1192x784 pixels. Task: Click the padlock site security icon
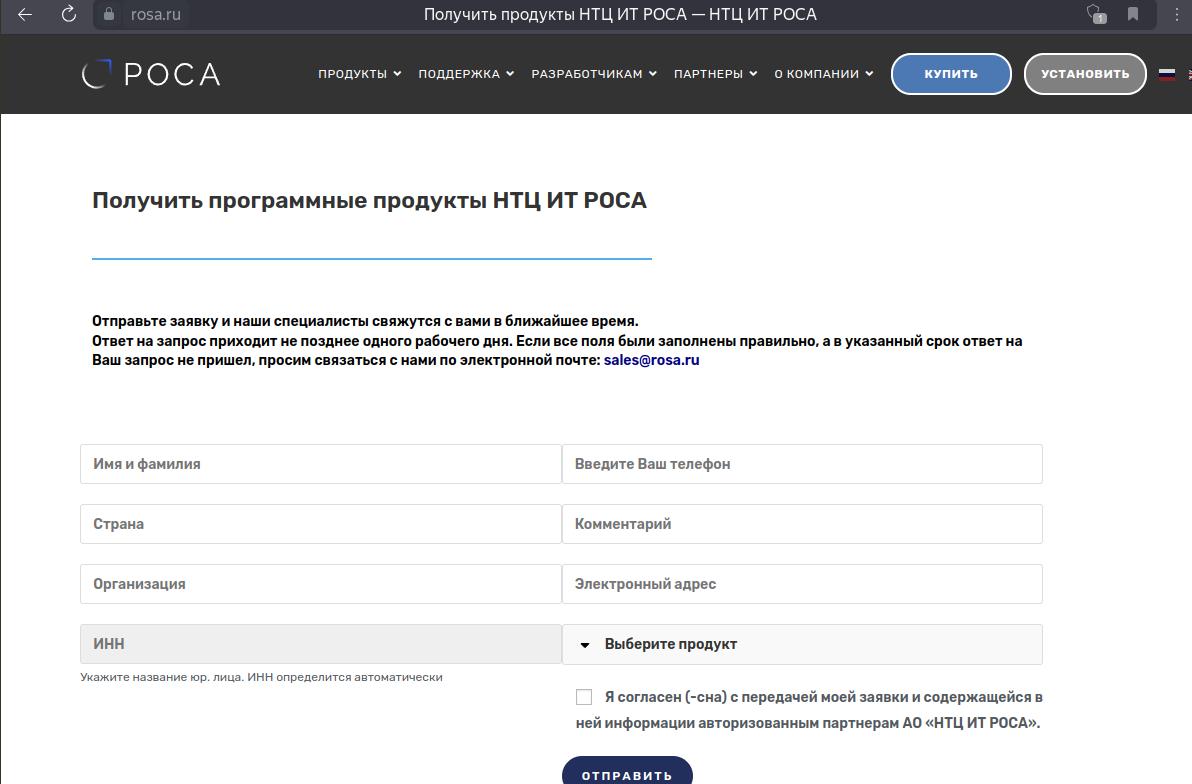109,14
